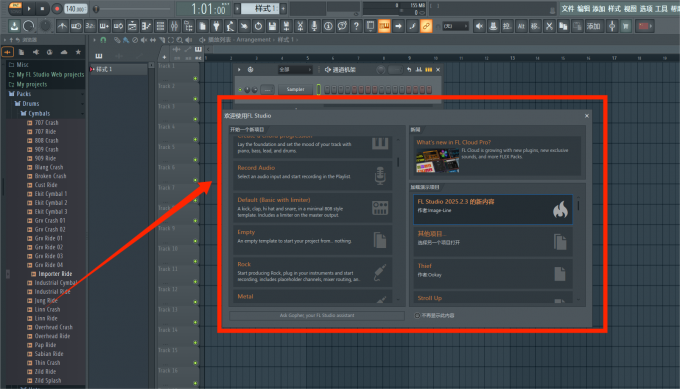Screen dimensions: 680x389
Task: Select the browser plugins tab icon
Action: click(x=36, y=52)
